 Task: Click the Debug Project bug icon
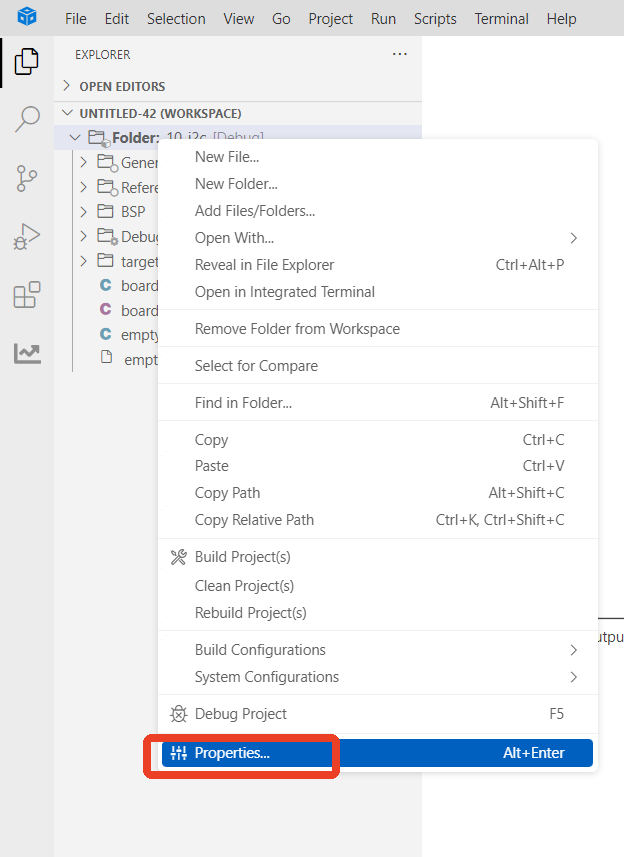click(x=179, y=714)
